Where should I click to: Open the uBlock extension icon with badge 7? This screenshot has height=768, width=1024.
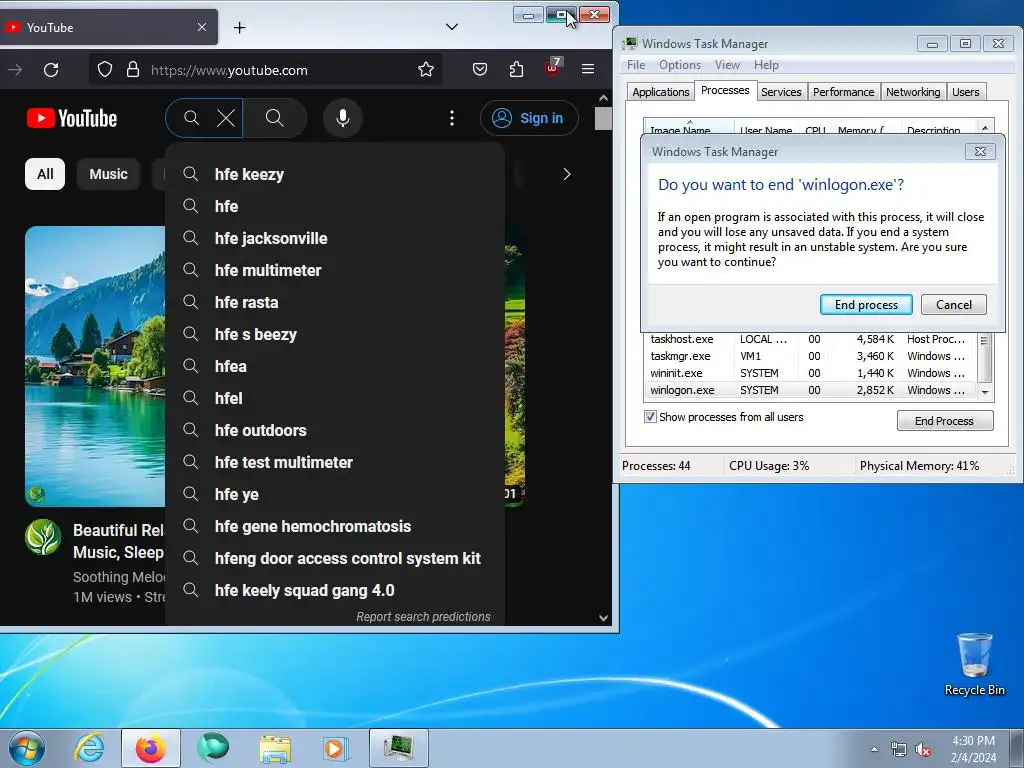click(552, 68)
